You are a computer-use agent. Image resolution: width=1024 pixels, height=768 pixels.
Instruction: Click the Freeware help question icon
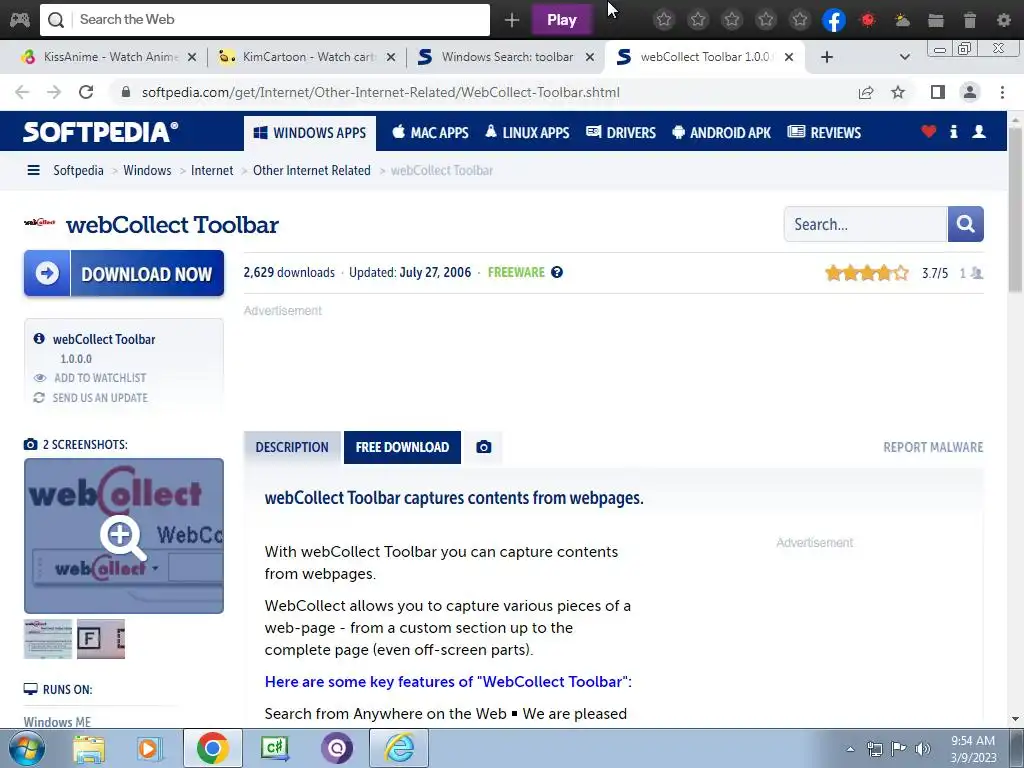[x=557, y=272]
